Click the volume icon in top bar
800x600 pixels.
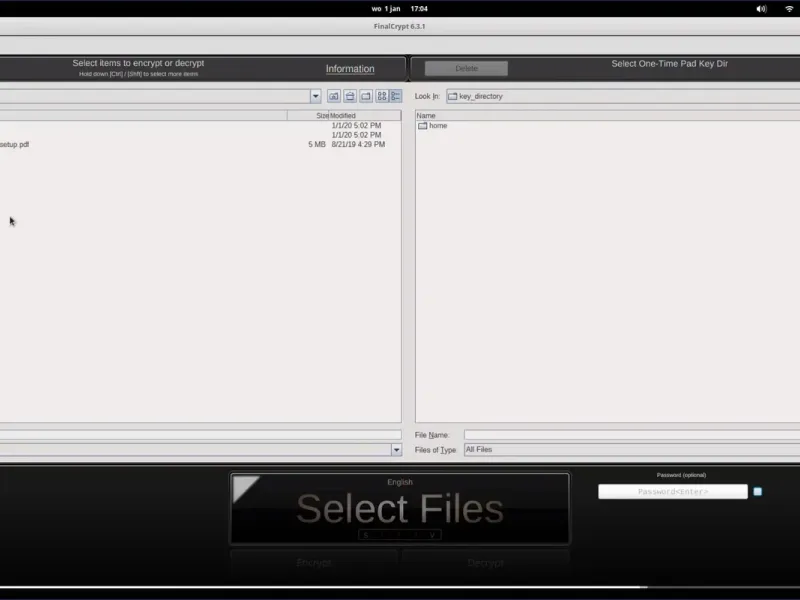point(761,9)
